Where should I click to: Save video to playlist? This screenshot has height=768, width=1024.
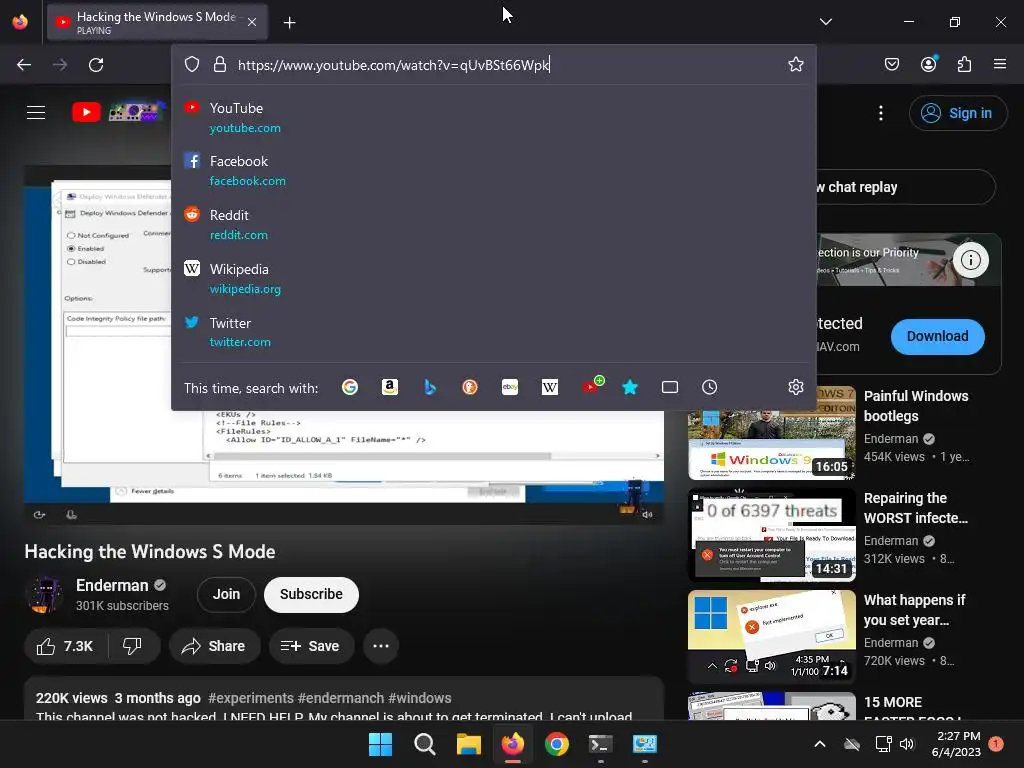point(311,646)
